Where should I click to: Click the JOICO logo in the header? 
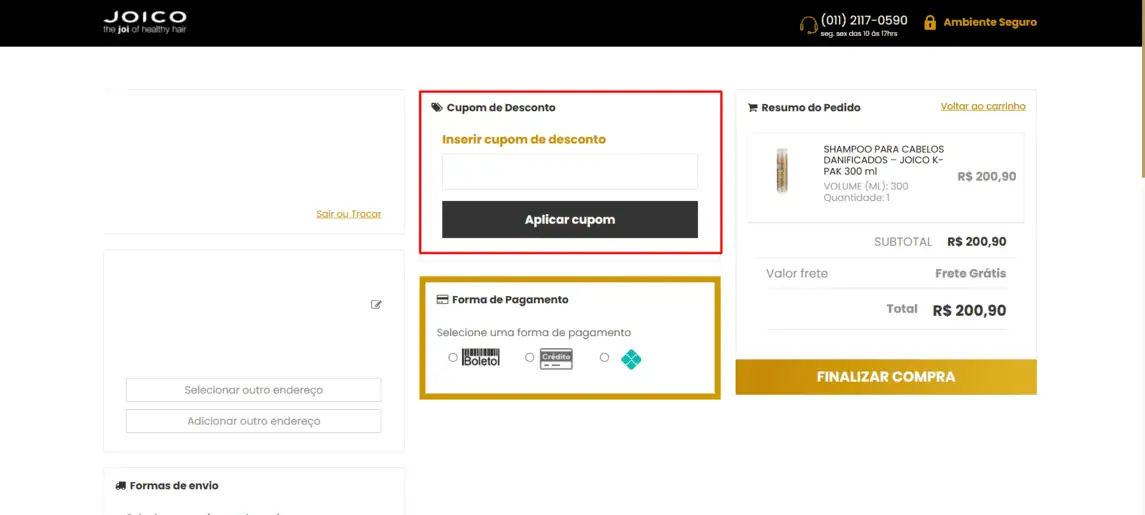[x=145, y=23]
